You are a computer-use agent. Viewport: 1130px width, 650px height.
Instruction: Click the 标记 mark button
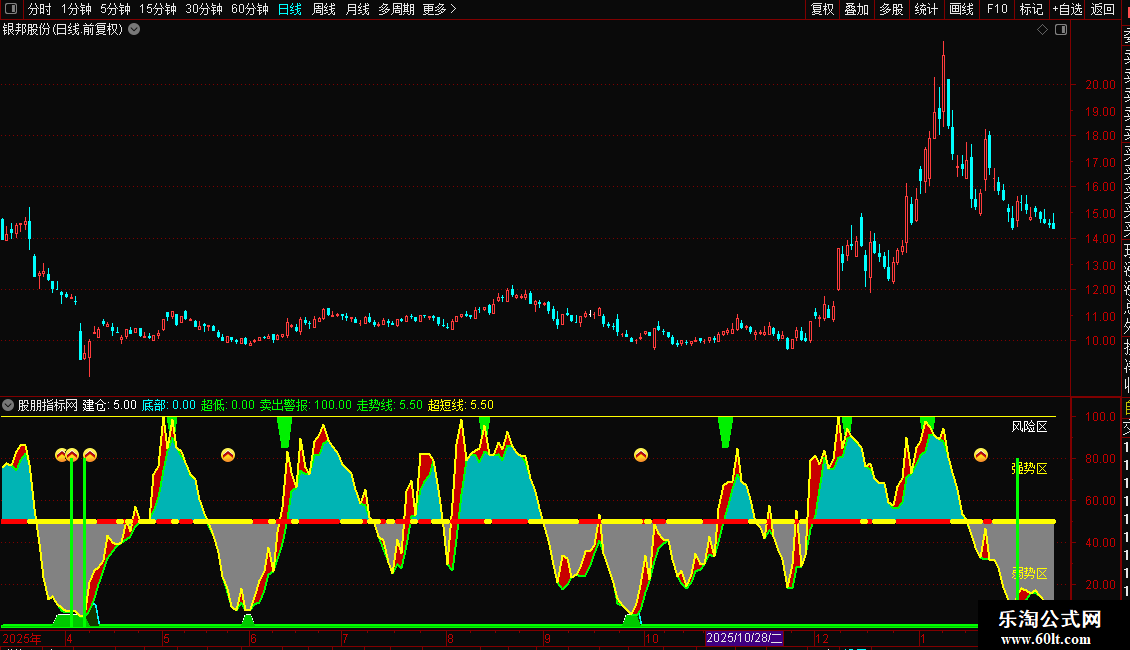tap(1031, 9)
